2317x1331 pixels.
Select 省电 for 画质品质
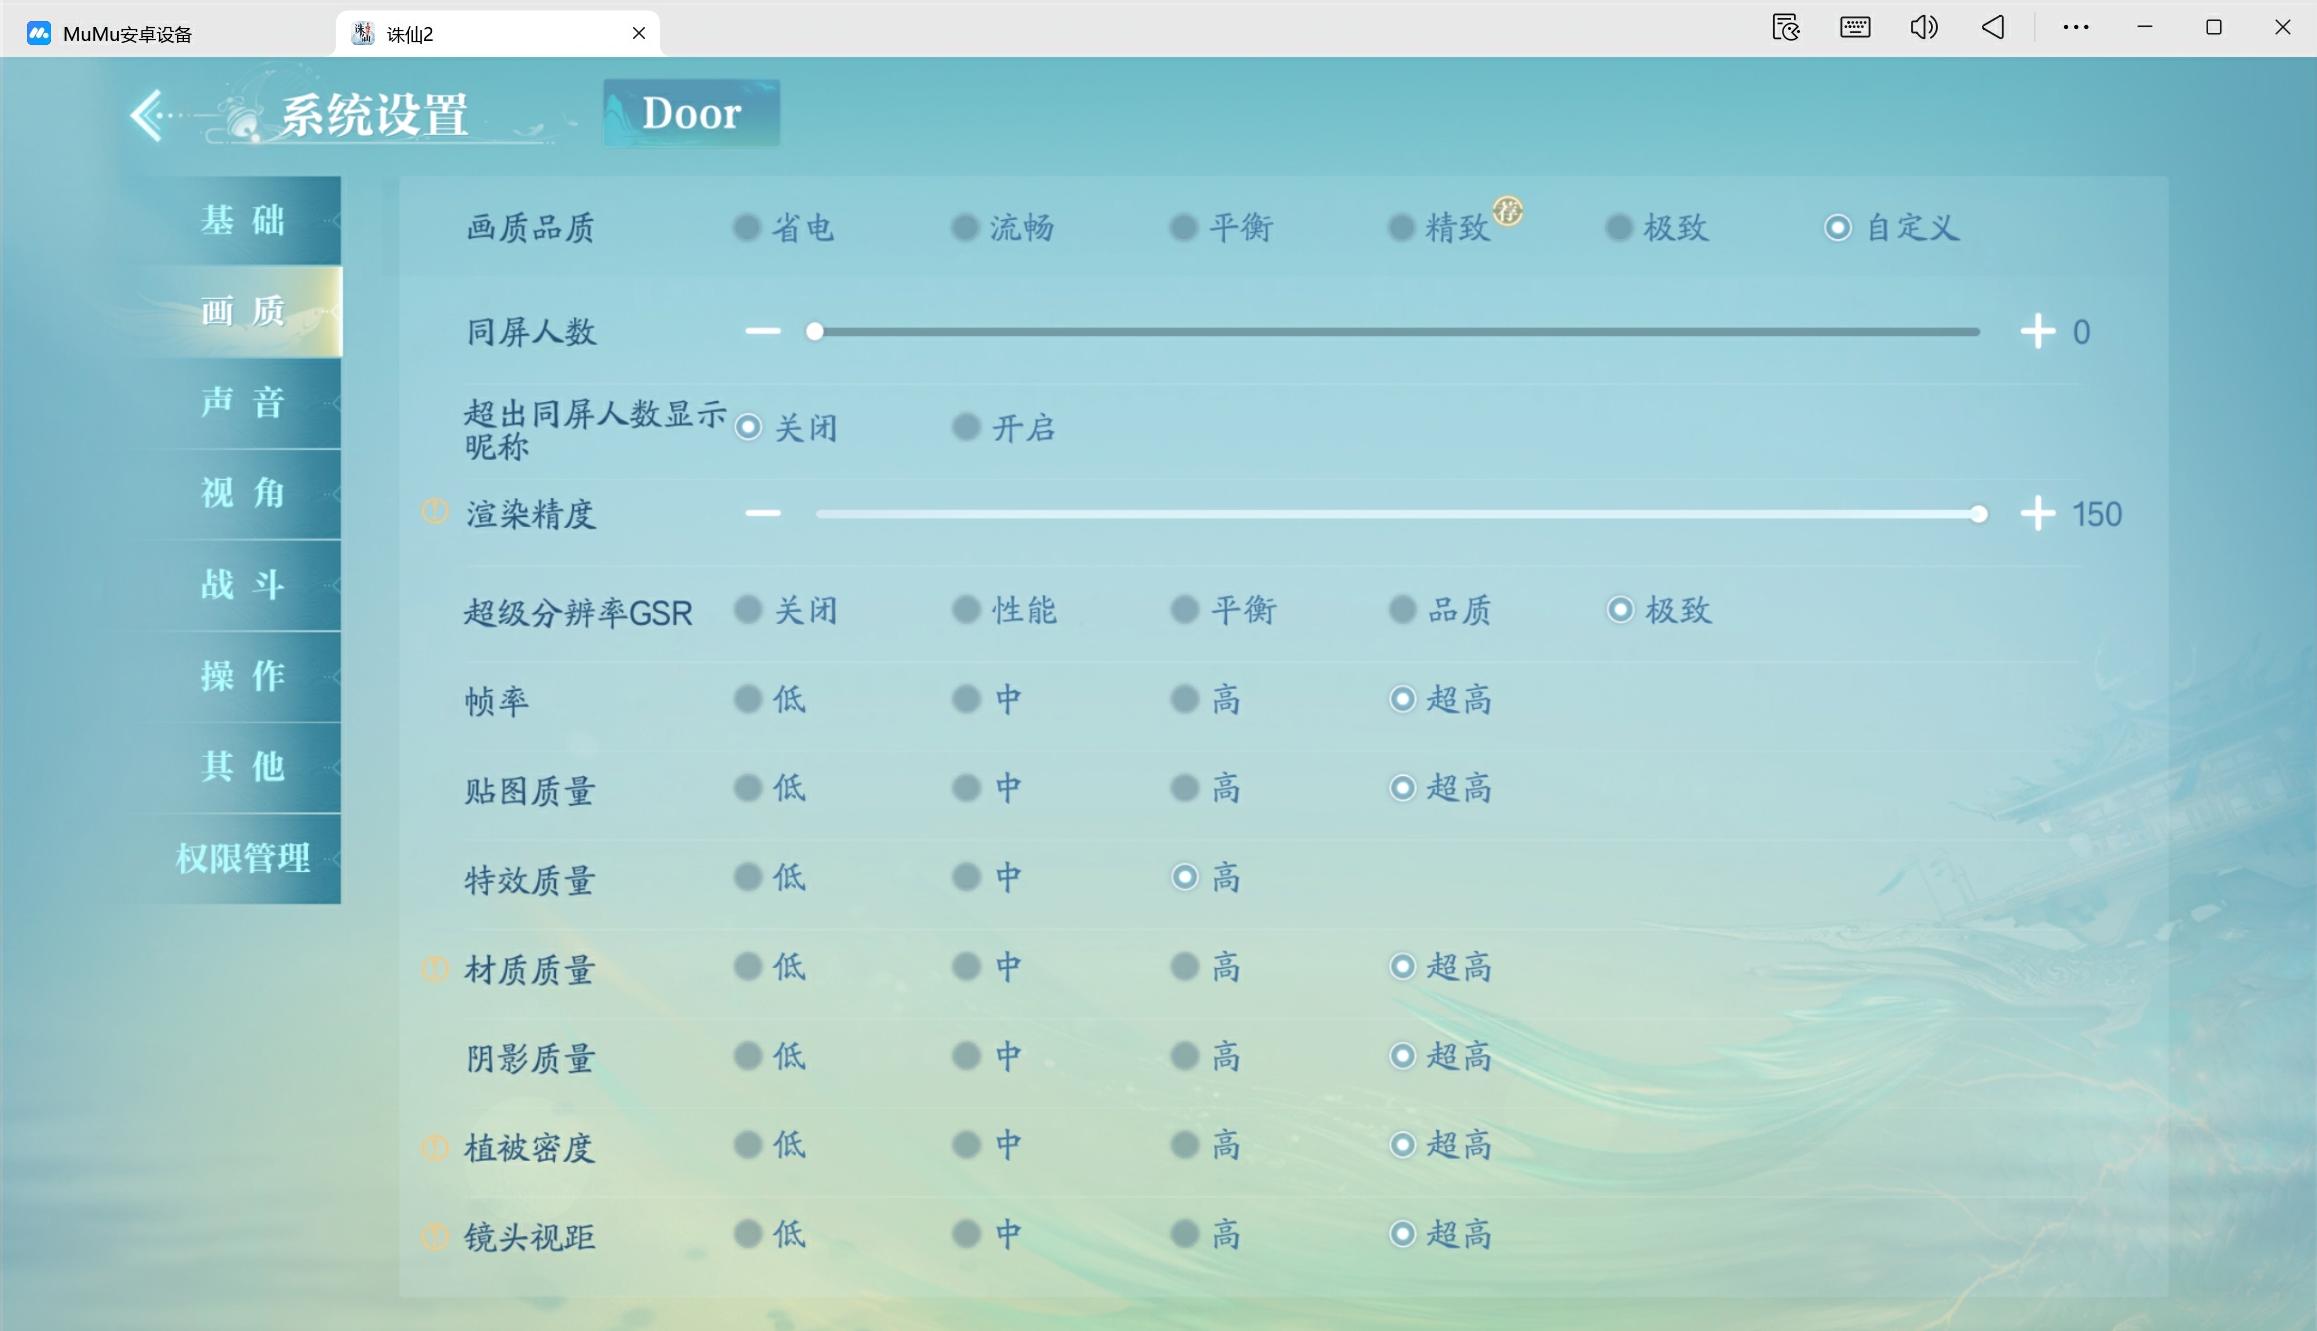pos(747,228)
